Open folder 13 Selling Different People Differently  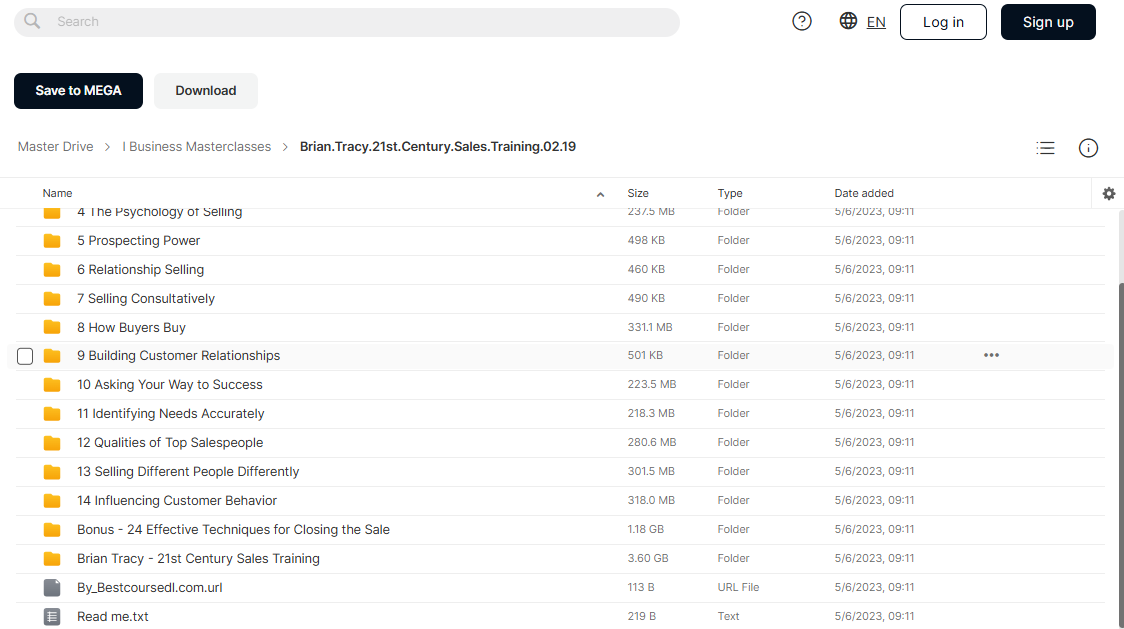pos(188,472)
